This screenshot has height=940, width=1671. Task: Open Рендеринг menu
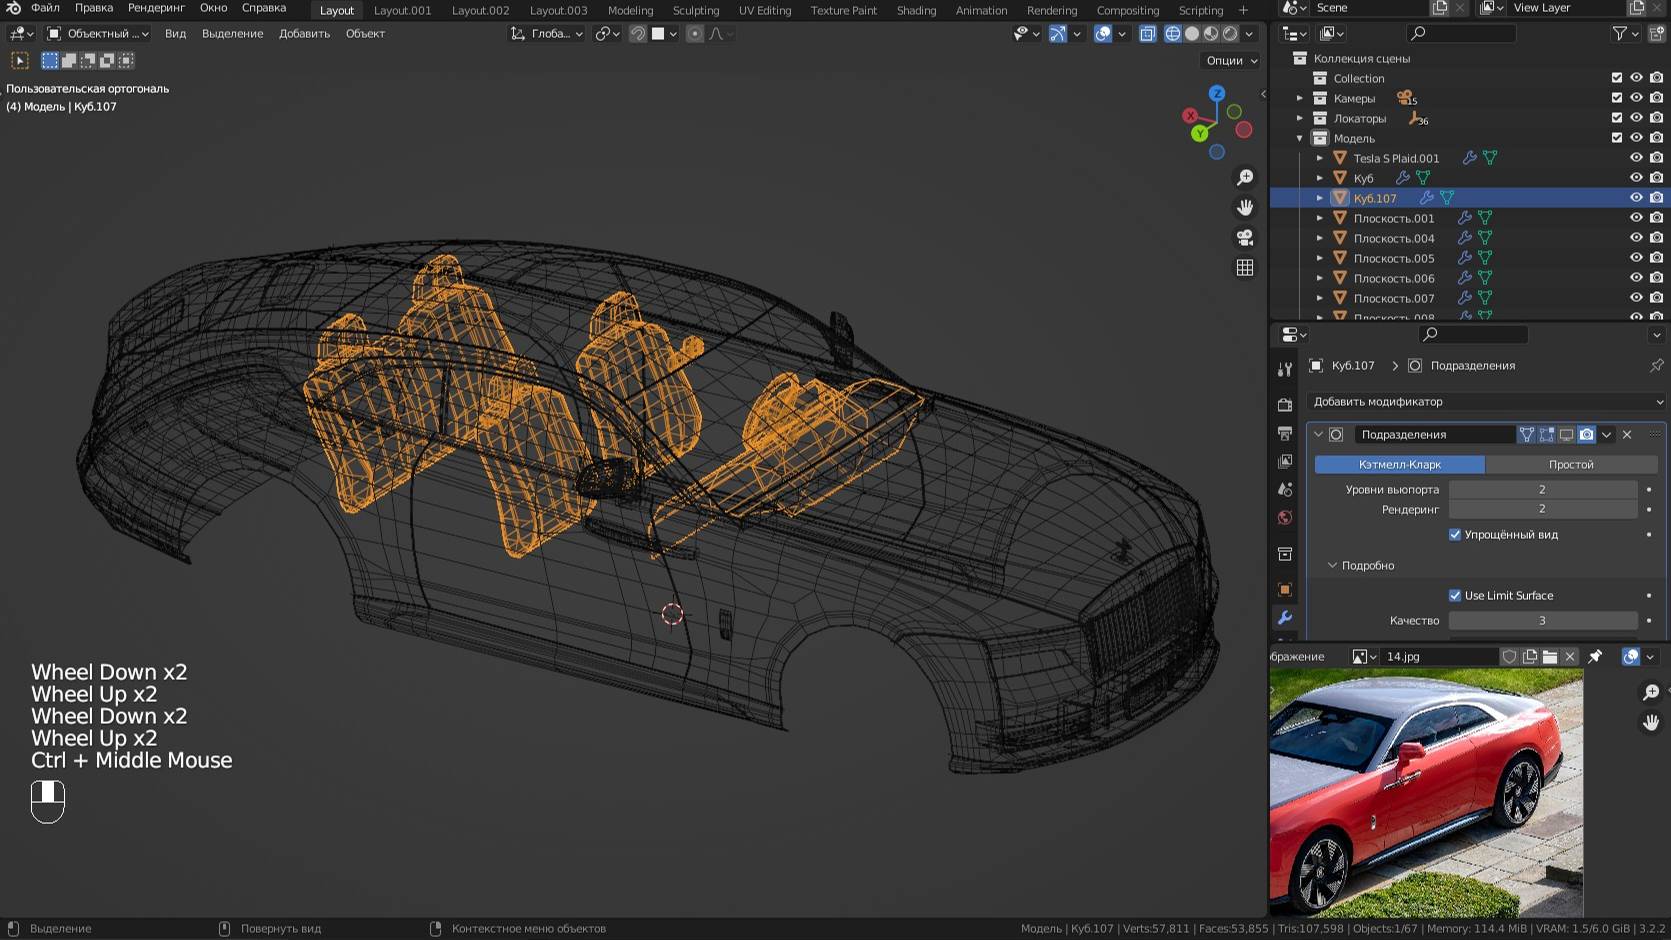click(x=156, y=8)
